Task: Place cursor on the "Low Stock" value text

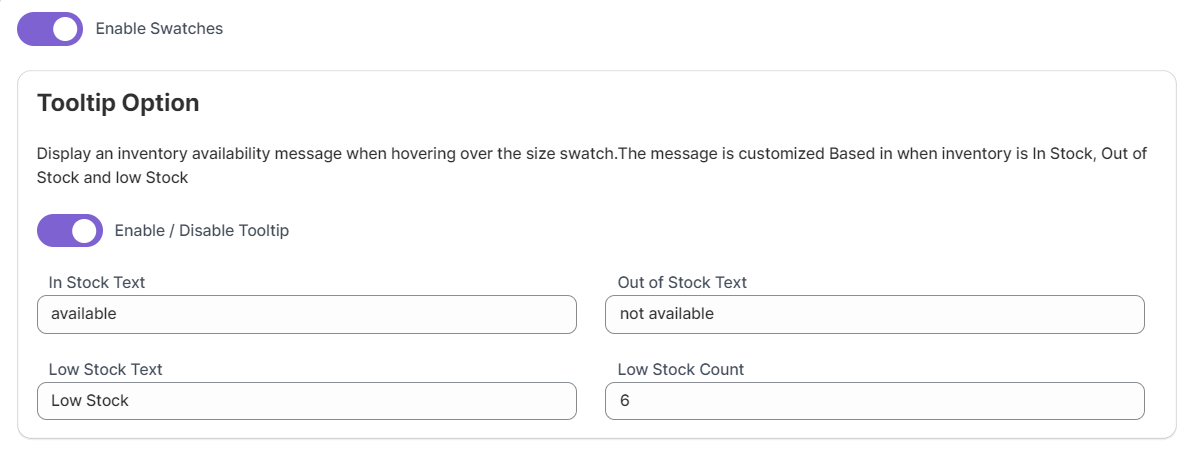Action: pyautogui.click(x=90, y=401)
